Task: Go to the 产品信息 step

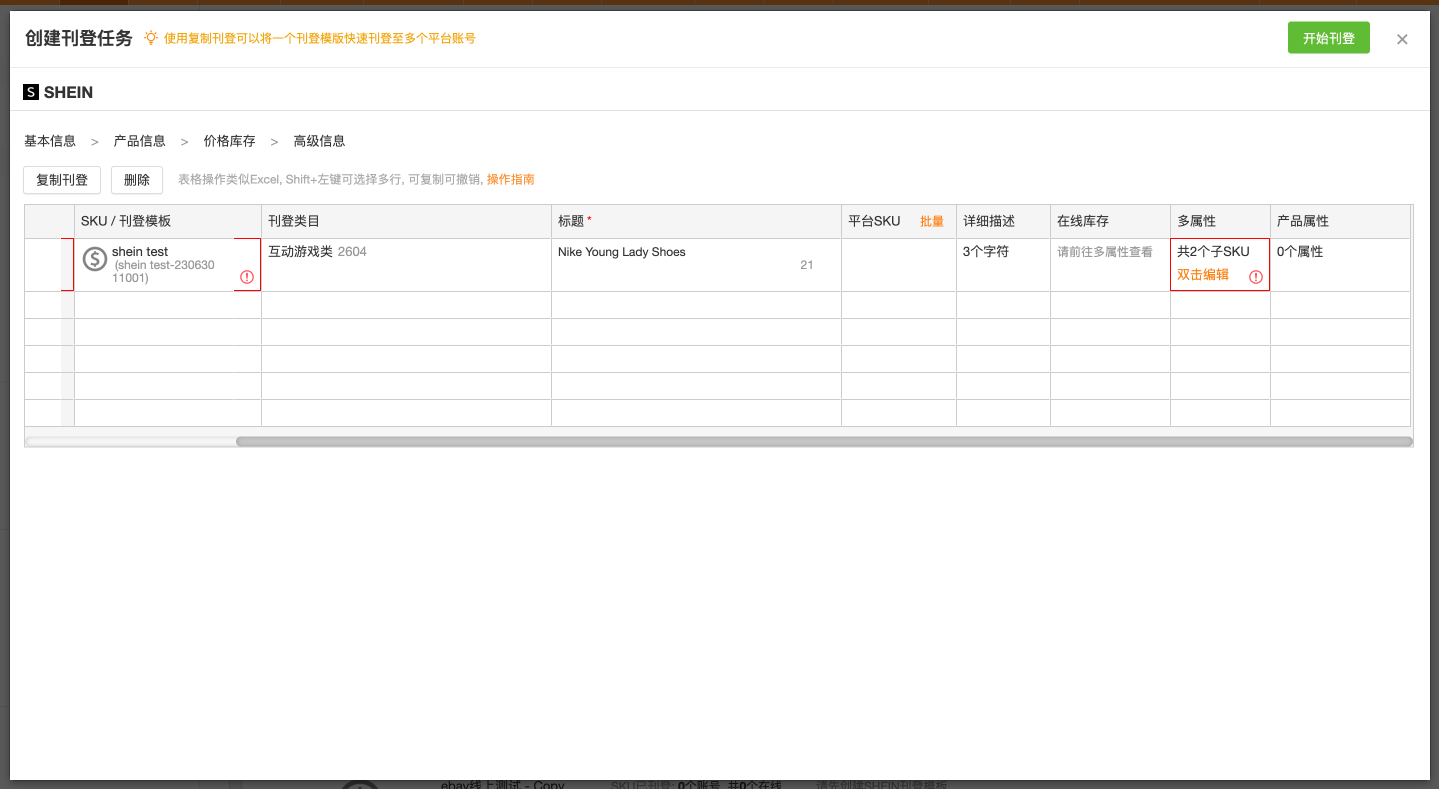Action: pos(140,141)
